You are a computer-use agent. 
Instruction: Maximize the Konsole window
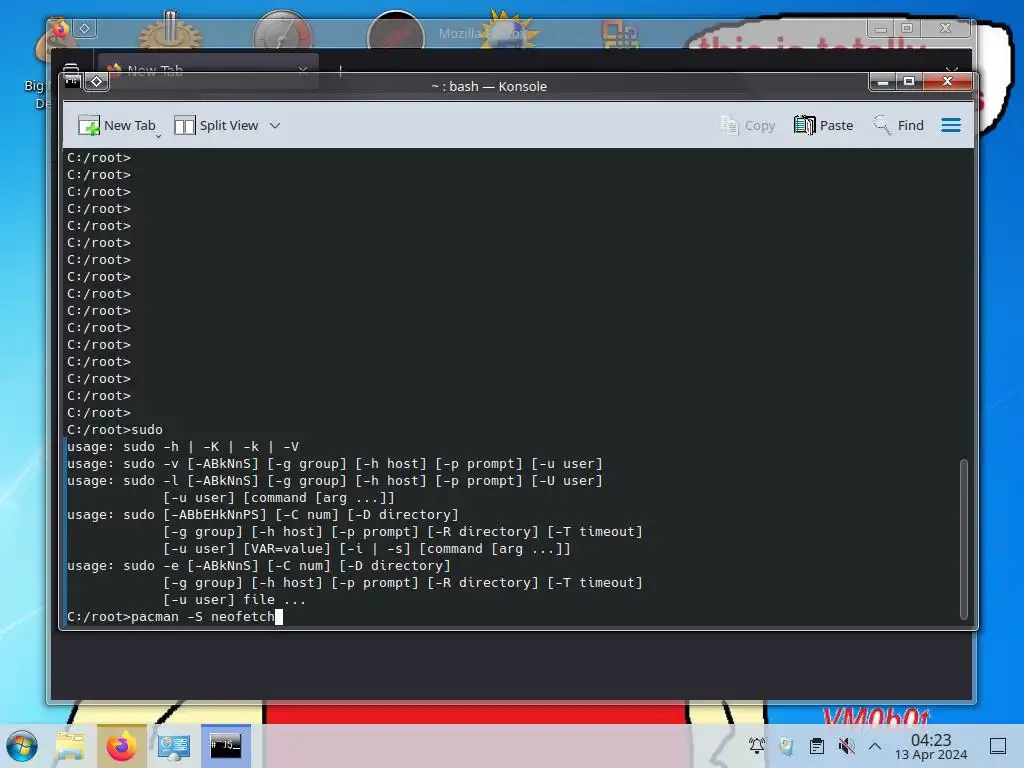[x=908, y=82]
